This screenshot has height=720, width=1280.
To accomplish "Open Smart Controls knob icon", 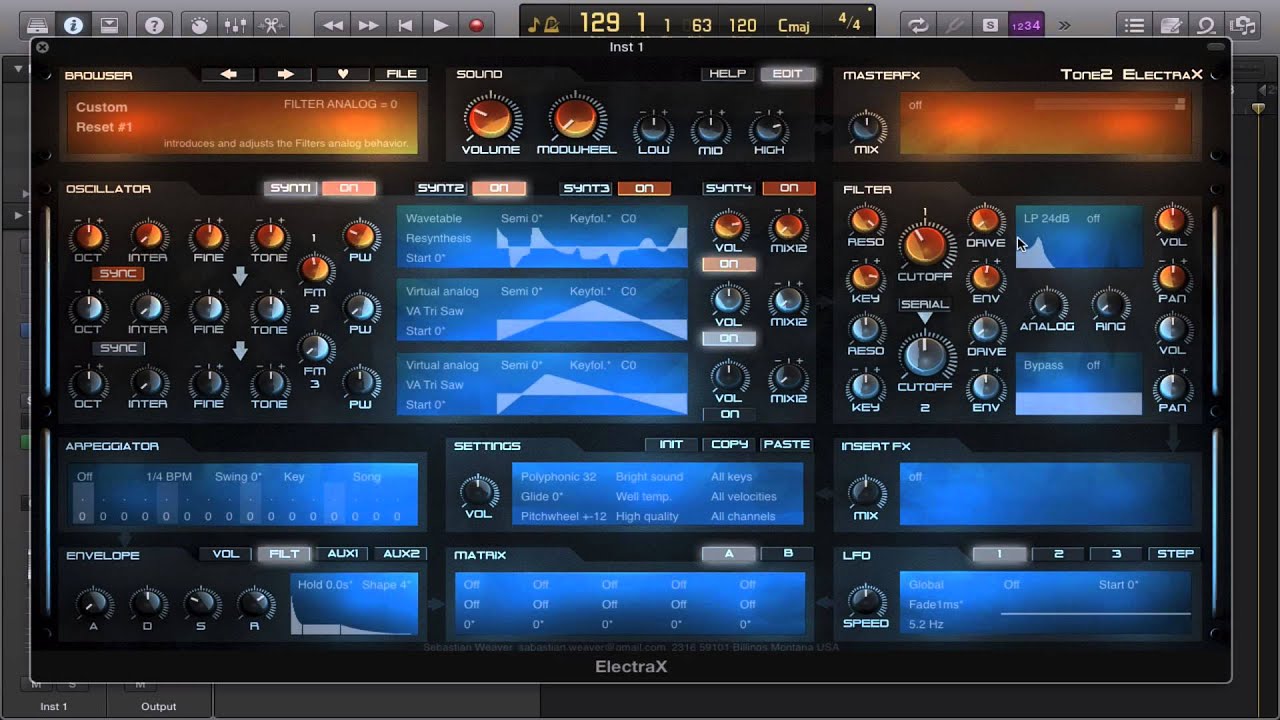I will coord(199,25).
